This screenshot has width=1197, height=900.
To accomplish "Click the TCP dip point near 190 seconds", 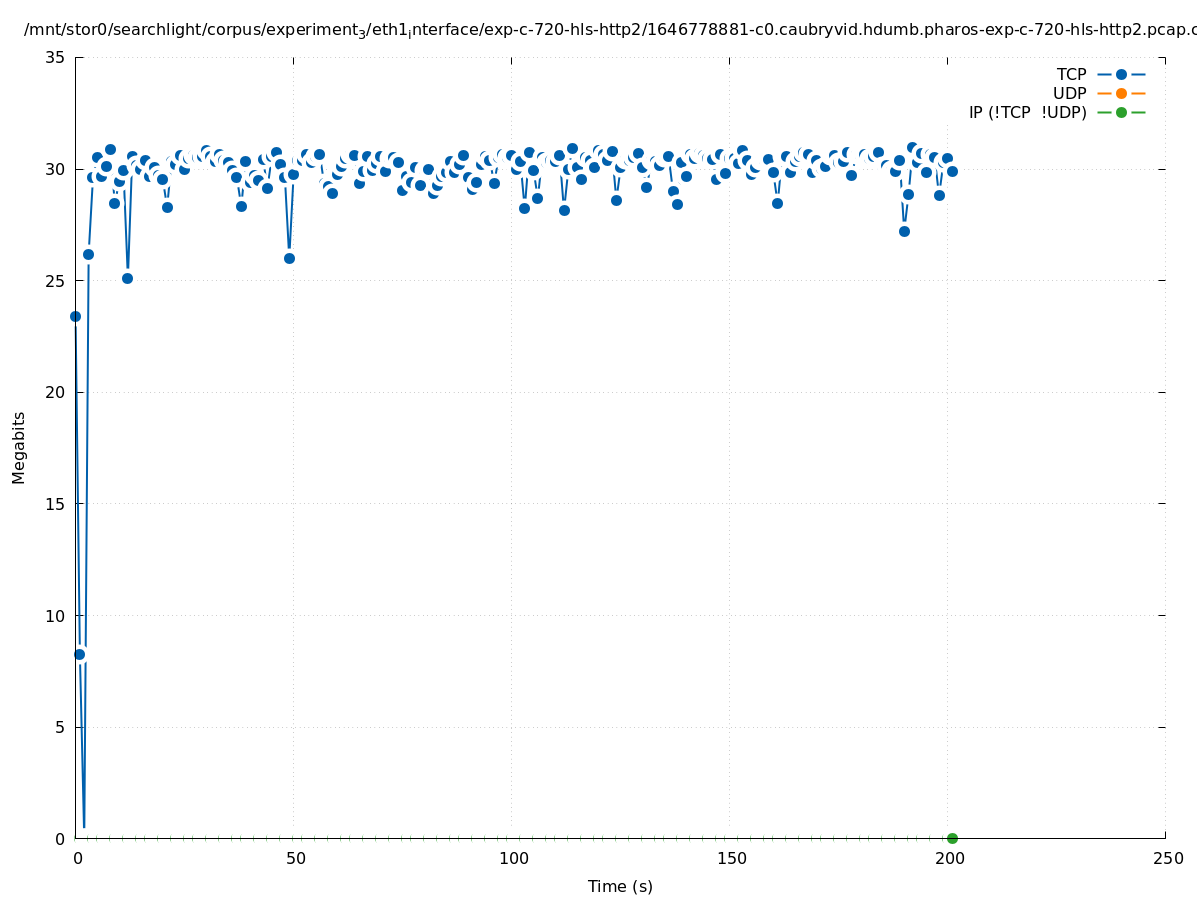I will (x=904, y=231).
